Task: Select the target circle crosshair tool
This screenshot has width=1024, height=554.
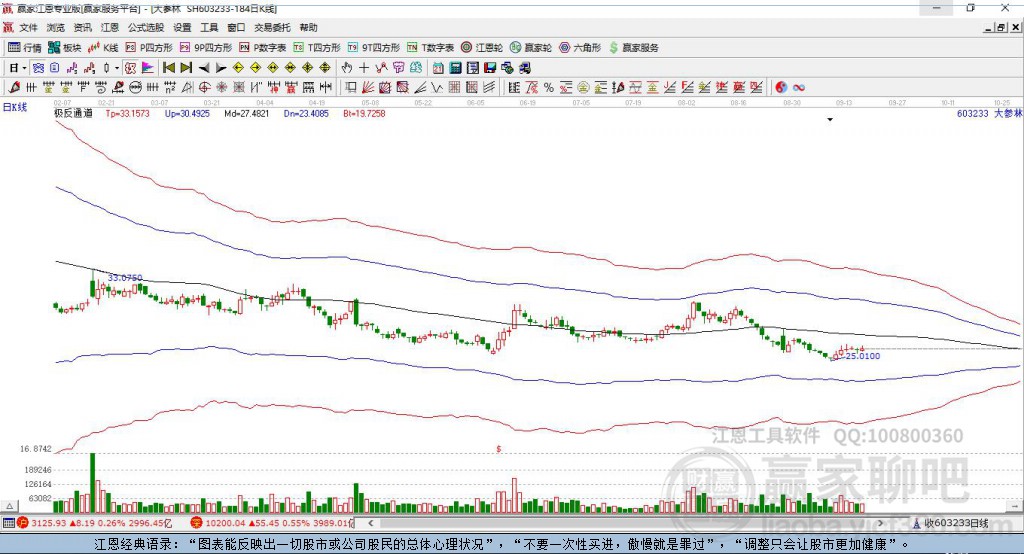Action: point(204,87)
